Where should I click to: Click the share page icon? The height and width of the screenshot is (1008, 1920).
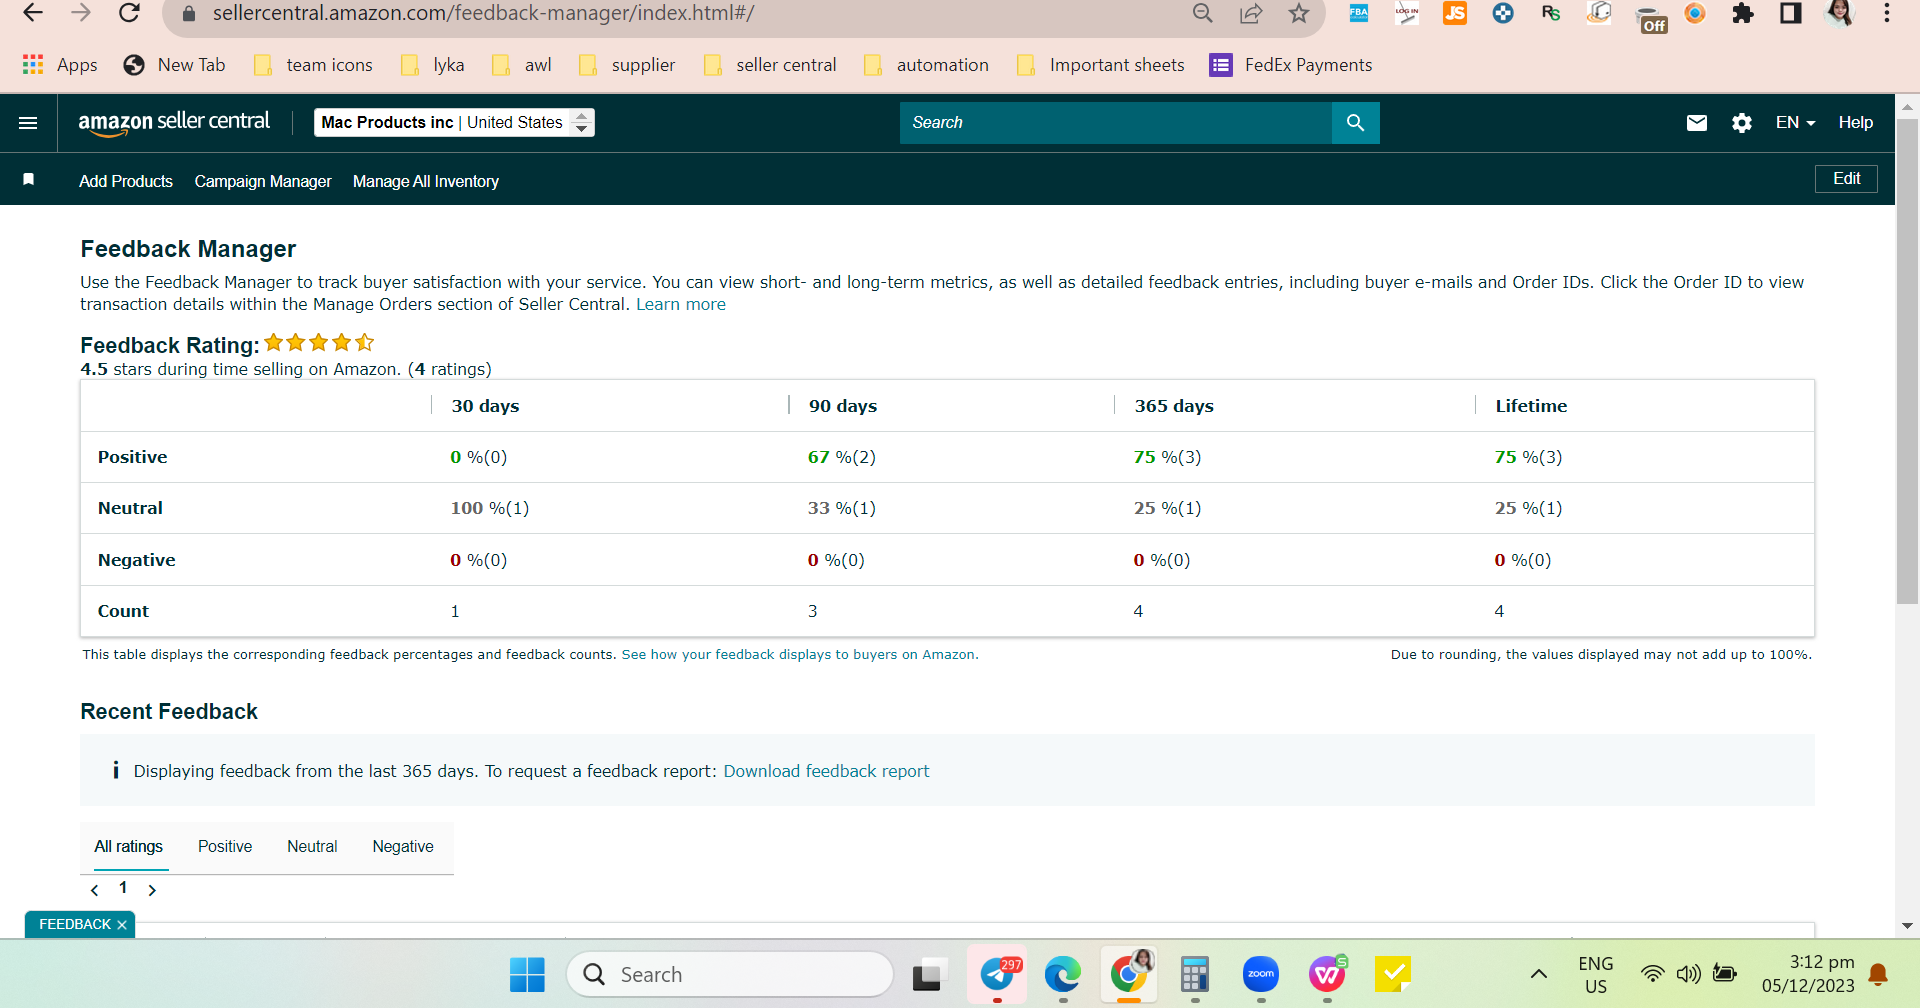coord(1251,13)
